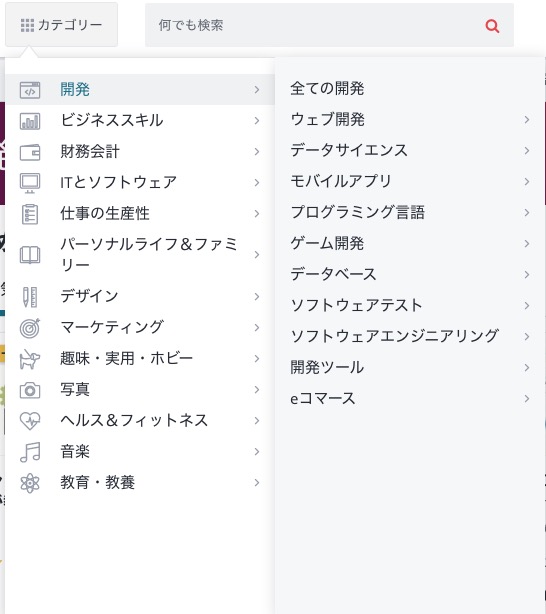546x614 pixels.
Task: Open the 全ての開発 link
Action: 327,88
